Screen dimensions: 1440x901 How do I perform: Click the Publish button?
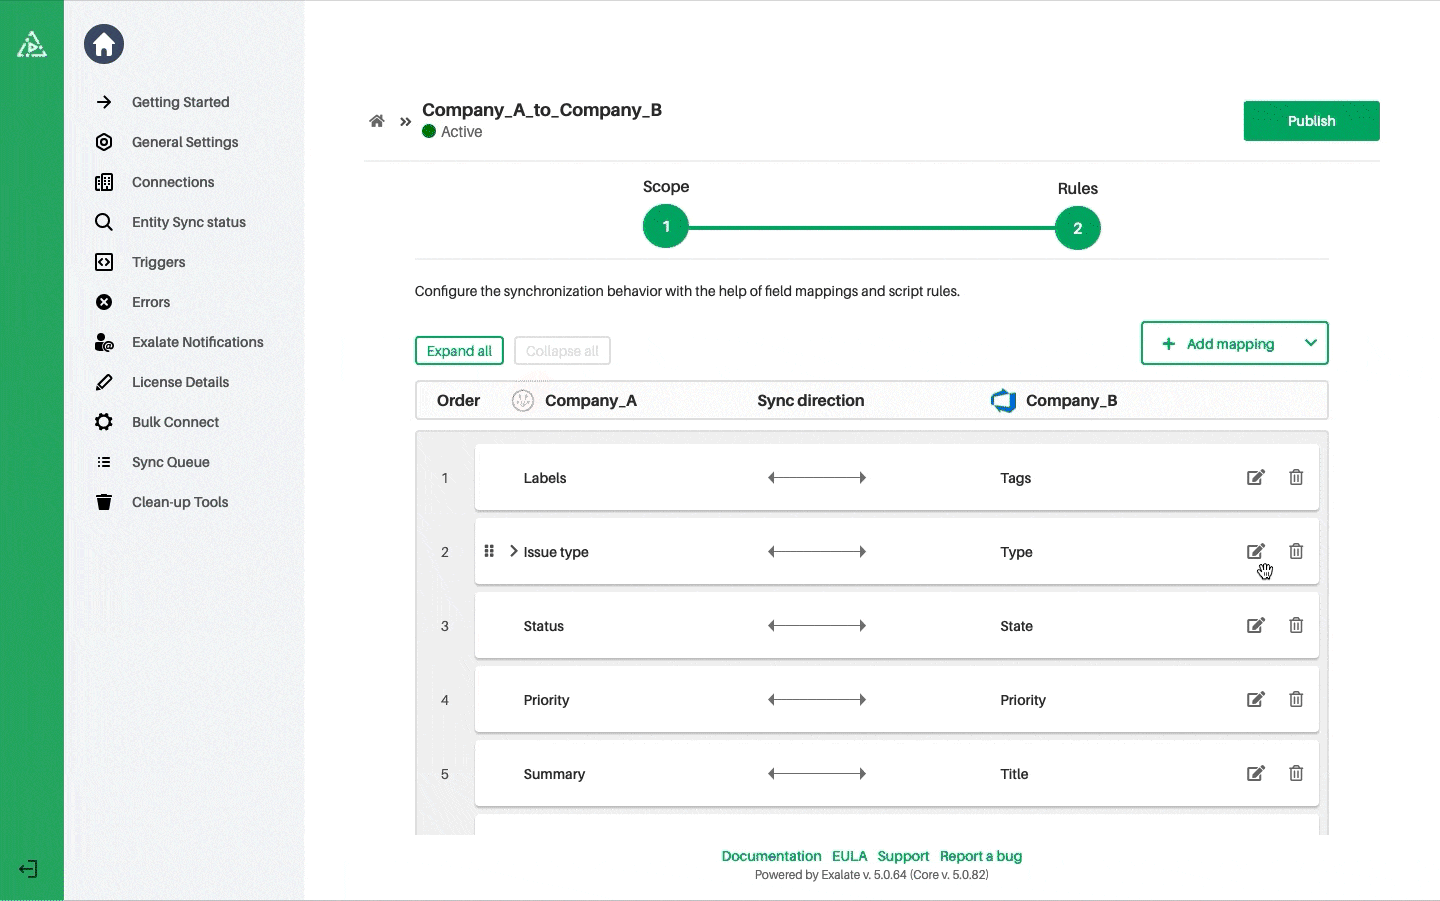[1311, 121]
